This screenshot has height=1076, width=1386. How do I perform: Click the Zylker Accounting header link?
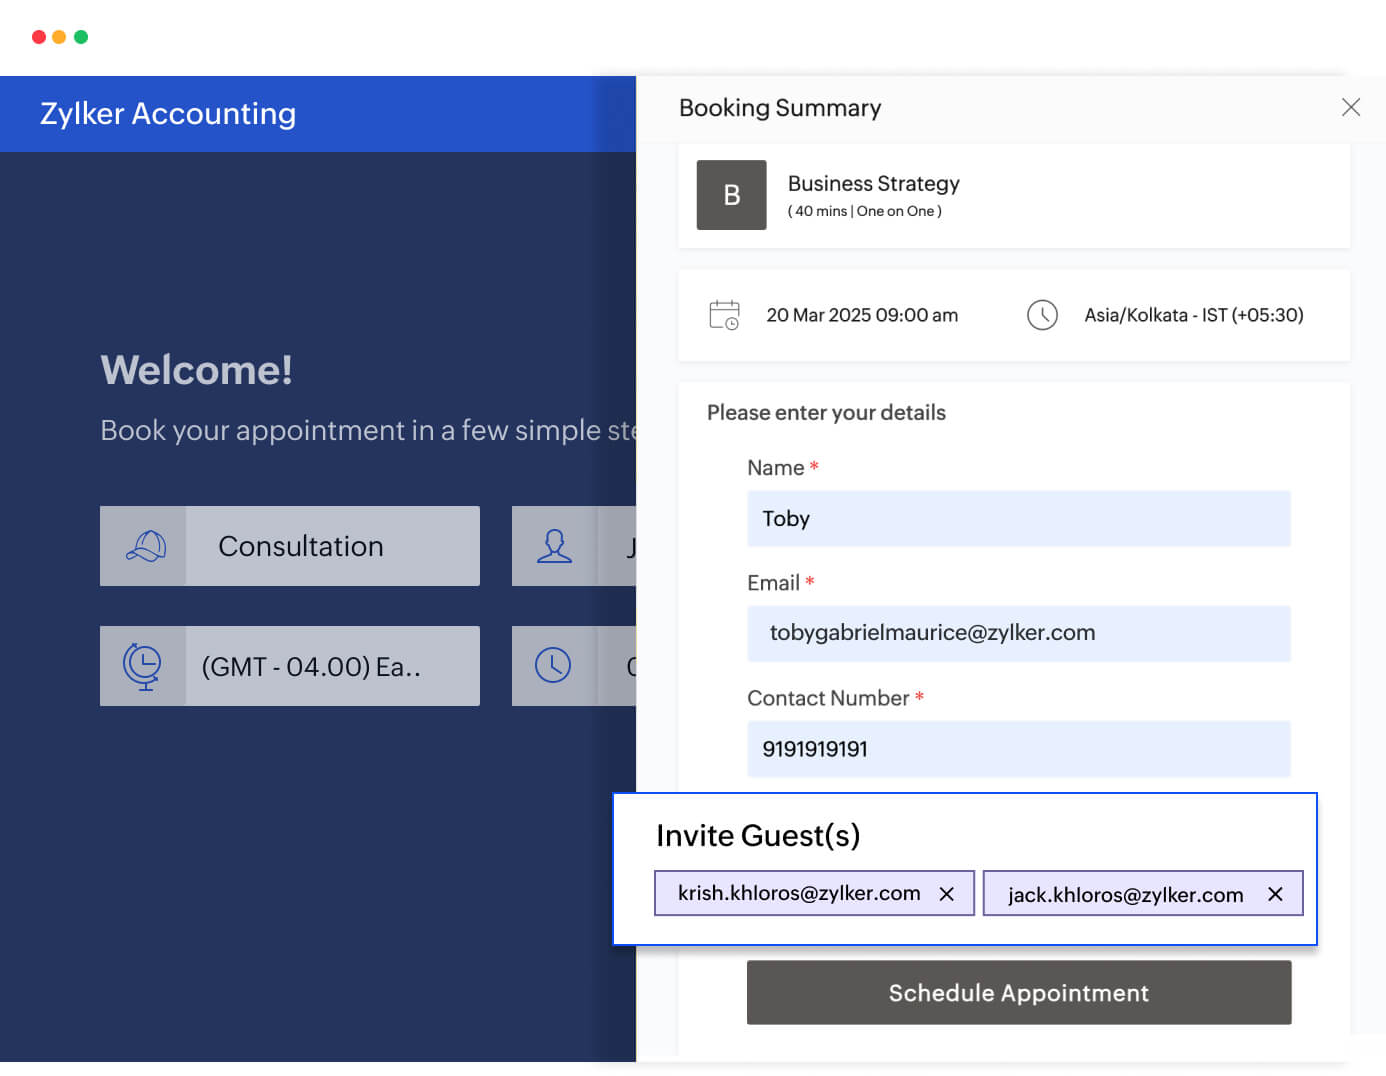[x=167, y=113]
